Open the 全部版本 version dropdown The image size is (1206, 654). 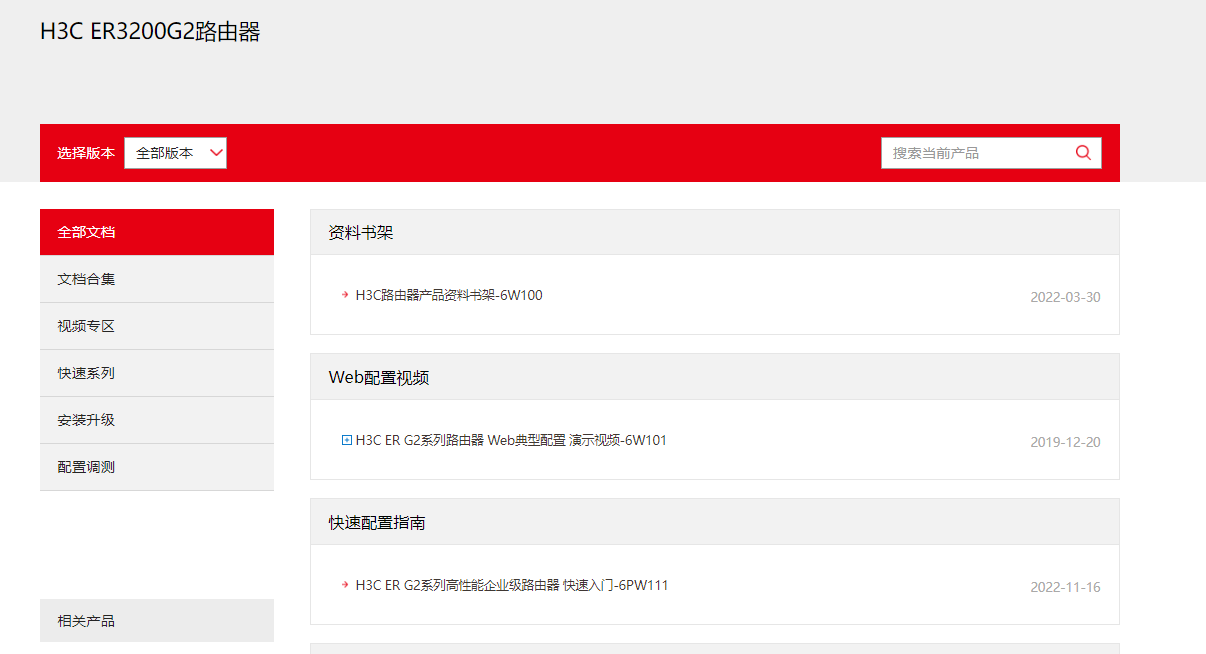175,153
